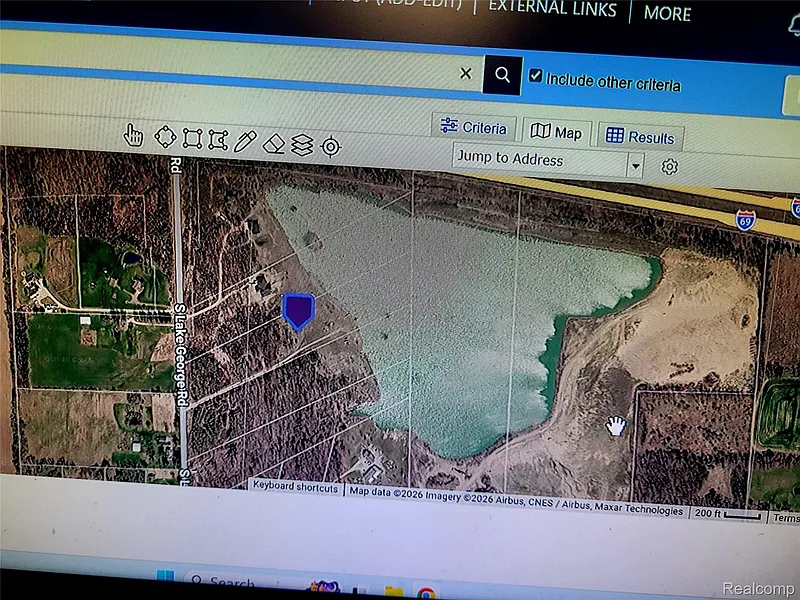The image size is (800, 600).
Task: Uncheck Include other criteria checkbox
Action: click(535, 76)
